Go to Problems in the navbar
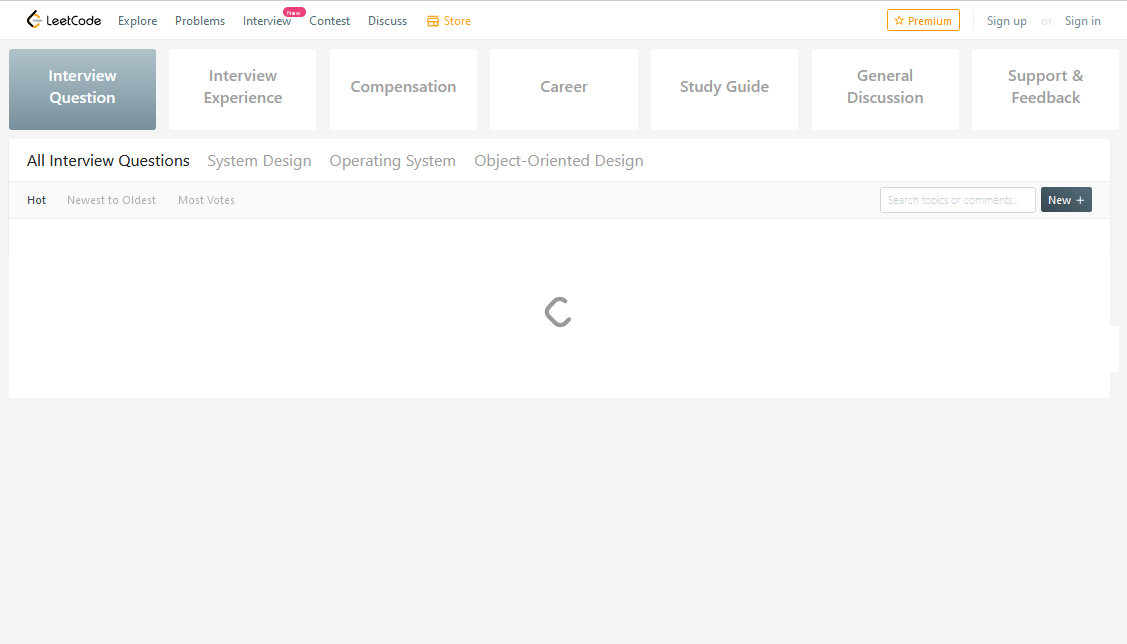This screenshot has height=644, width=1127. click(x=200, y=21)
